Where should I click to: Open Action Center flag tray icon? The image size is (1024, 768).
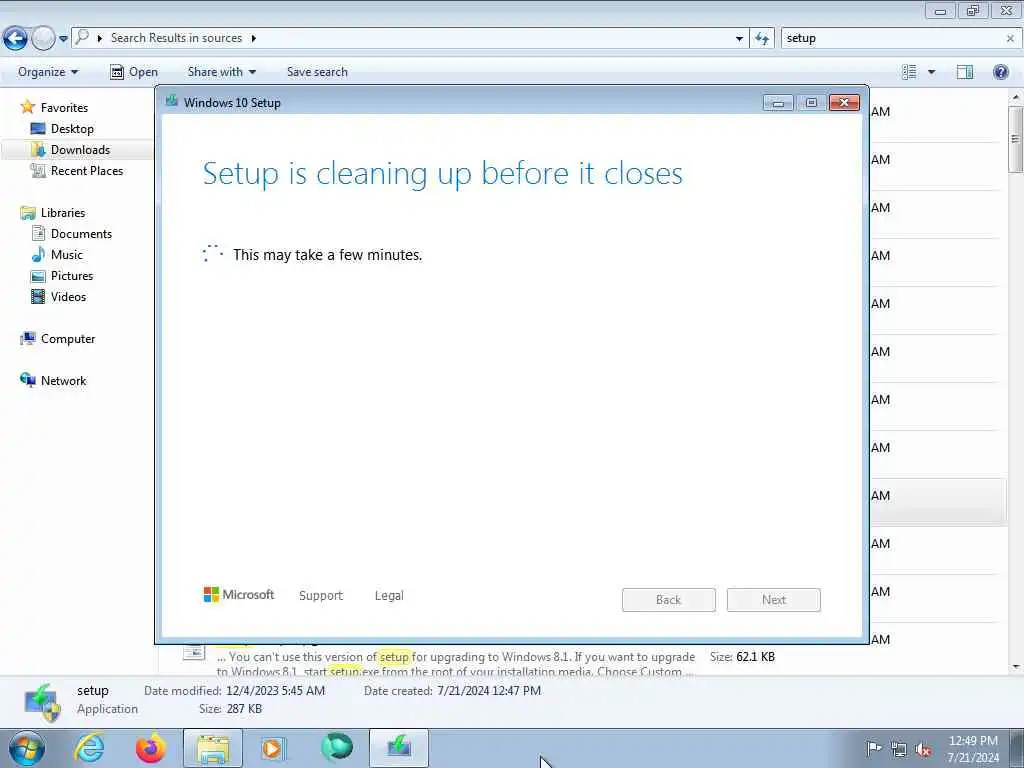(873, 749)
